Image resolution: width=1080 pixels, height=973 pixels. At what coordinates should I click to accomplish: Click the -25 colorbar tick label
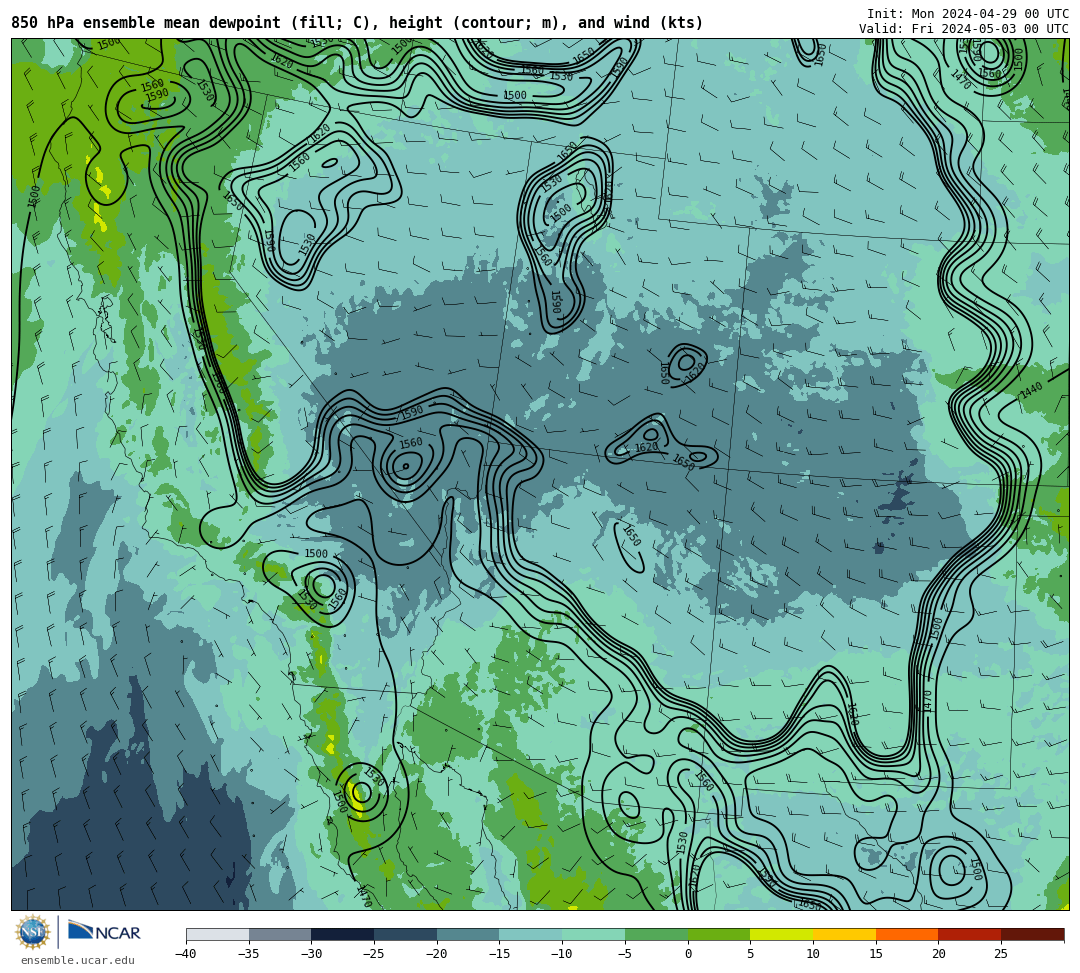click(374, 954)
